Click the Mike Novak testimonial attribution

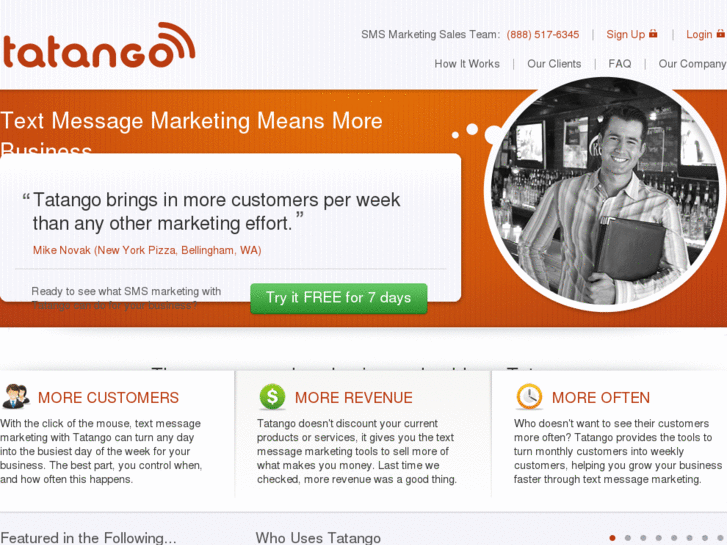pos(147,250)
